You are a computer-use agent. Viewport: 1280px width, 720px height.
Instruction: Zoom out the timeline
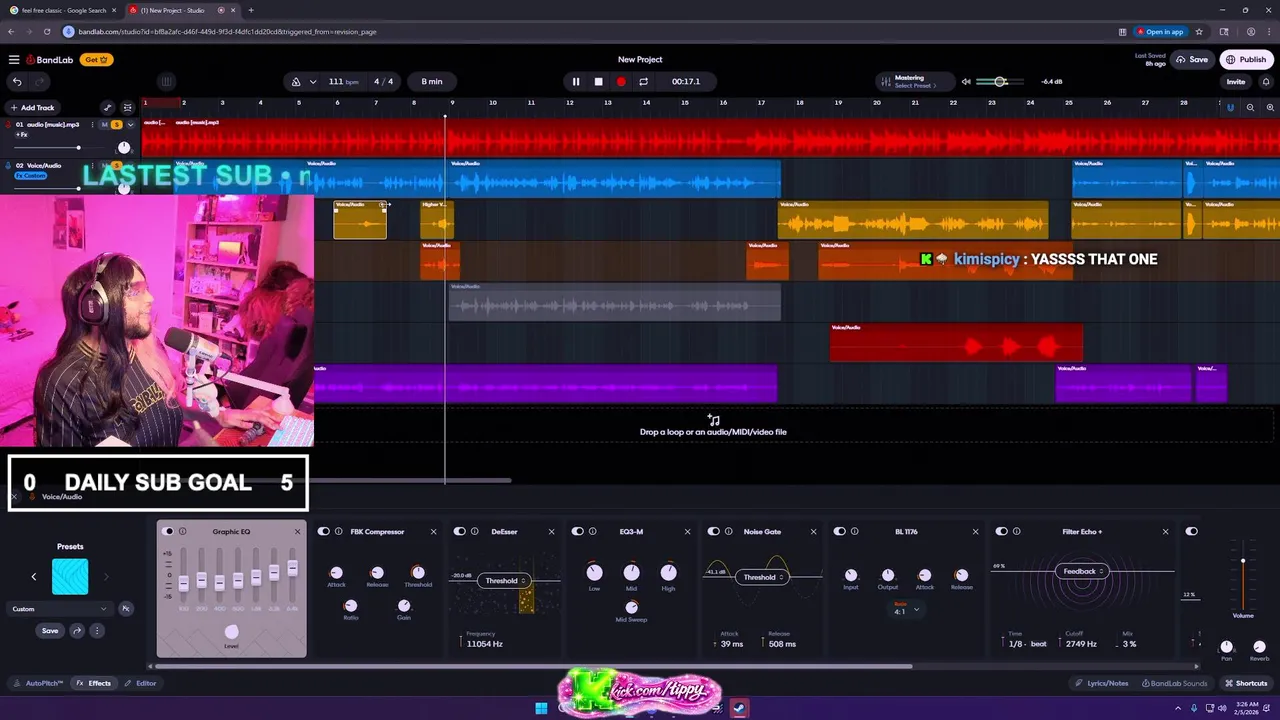point(1250,107)
